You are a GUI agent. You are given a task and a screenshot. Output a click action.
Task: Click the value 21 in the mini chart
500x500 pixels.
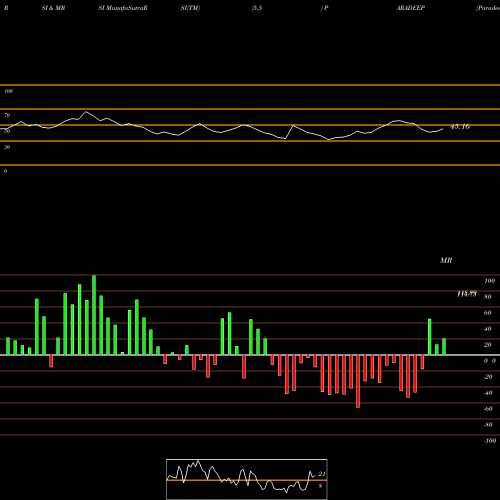click(322, 474)
